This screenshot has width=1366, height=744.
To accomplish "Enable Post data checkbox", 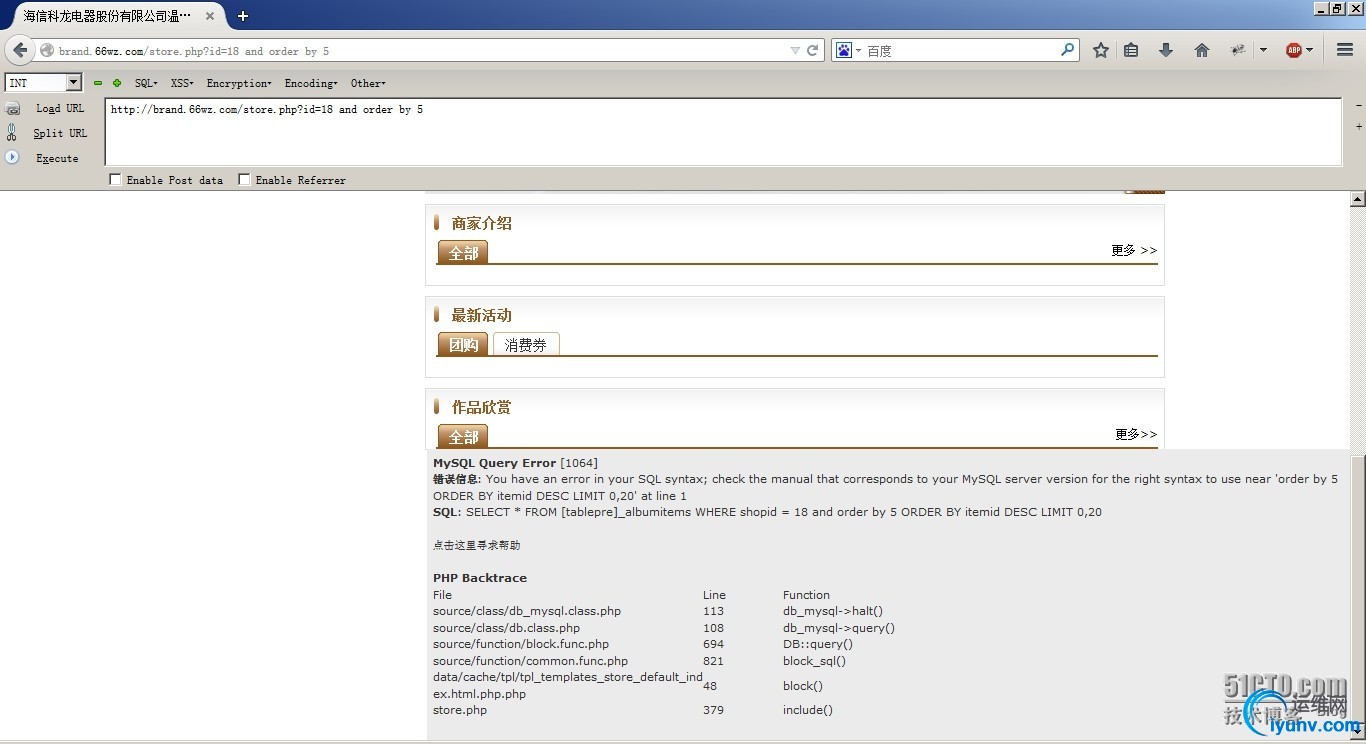I will click(x=116, y=180).
